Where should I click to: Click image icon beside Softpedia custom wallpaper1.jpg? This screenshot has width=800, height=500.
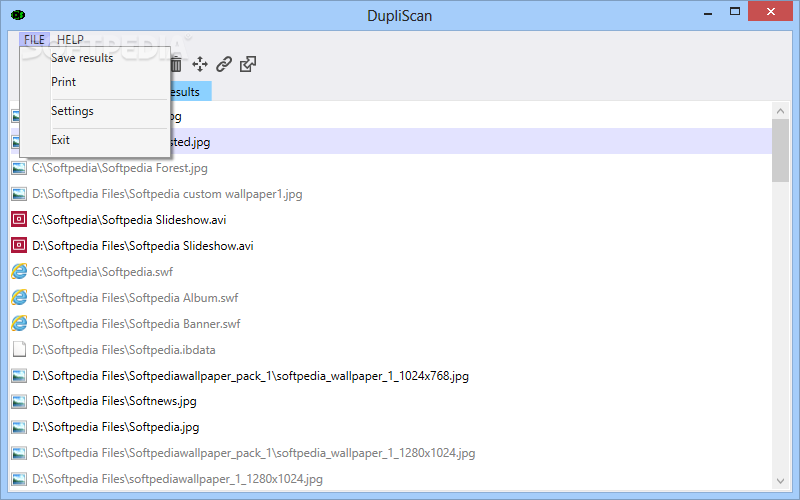19,194
